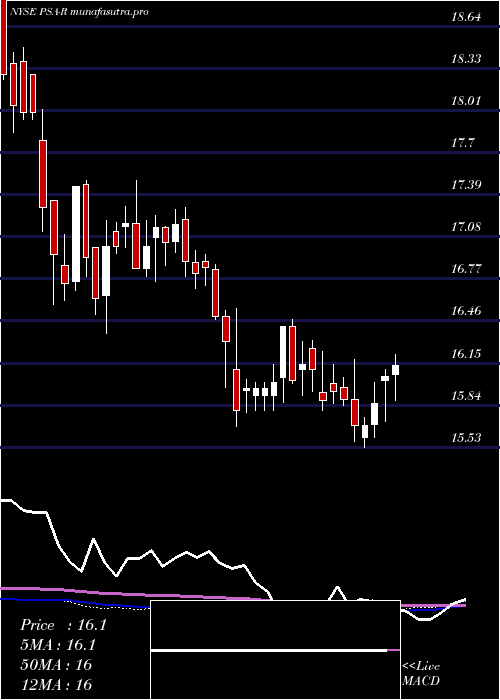Image resolution: width=500 pixels, height=700 pixels.
Task: Click the 18.64 price axis label
Action: pos(466,17)
